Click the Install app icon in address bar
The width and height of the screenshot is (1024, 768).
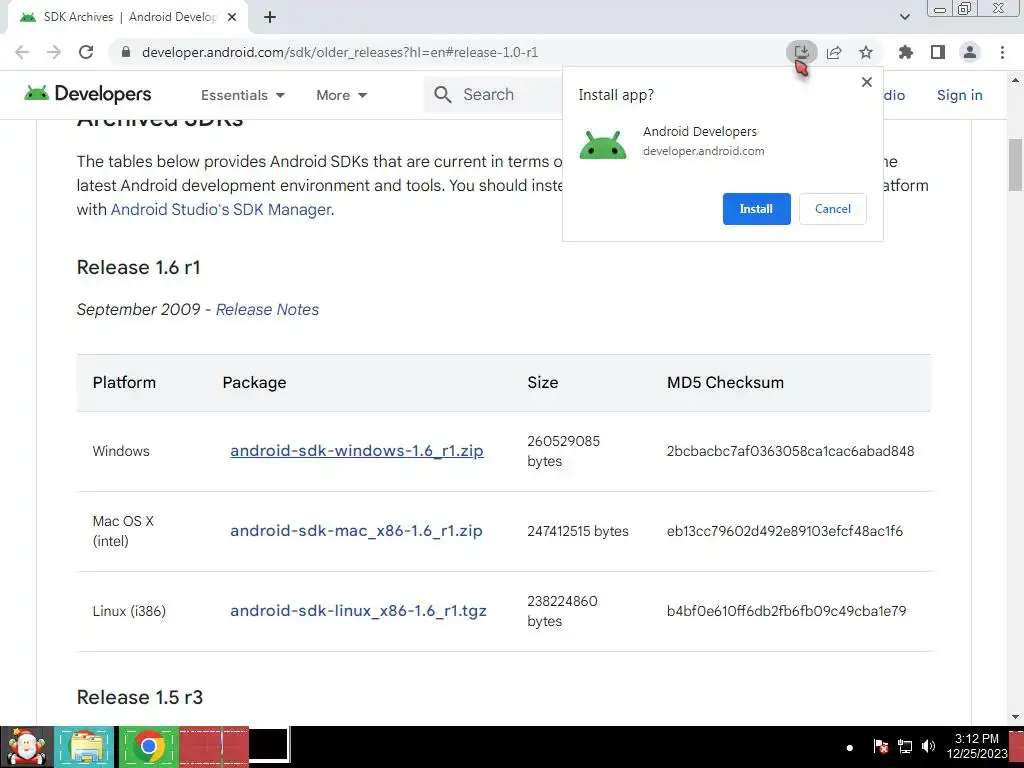[x=801, y=52]
